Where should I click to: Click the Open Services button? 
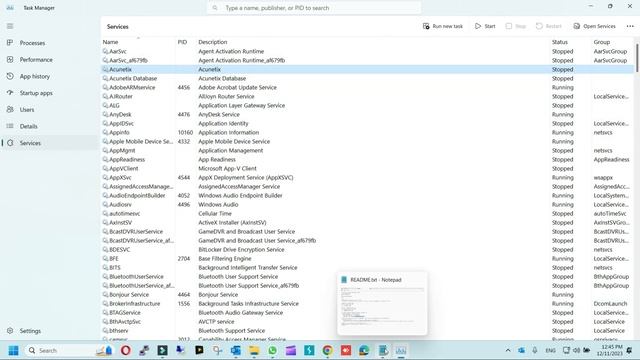(594, 26)
